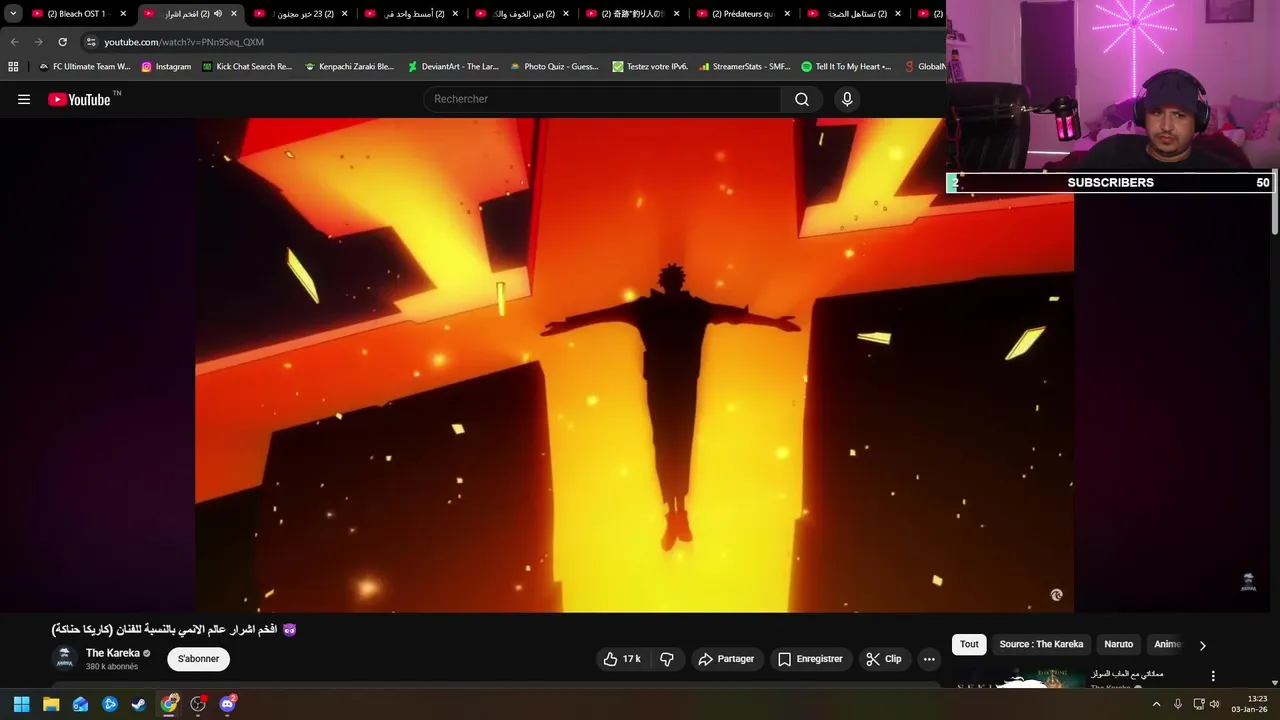Open the Kick Chat Search bookmark
Image resolution: width=1280 pixels, height=720 pixels.
(x=247, y=67)
